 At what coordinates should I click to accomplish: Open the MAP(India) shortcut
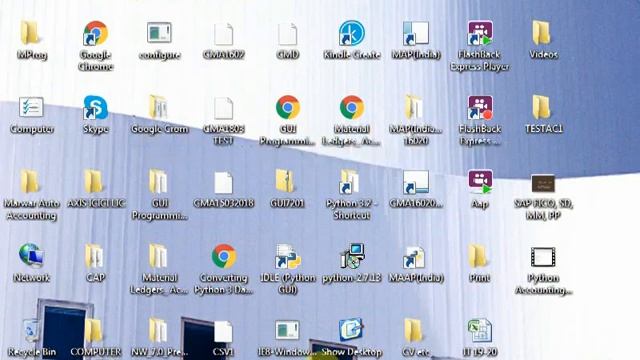[416, 33]
